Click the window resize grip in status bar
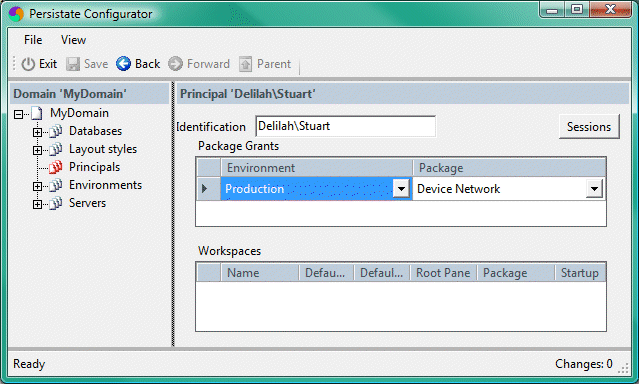Screen dimensions: 639x384 tap(624, 367)
